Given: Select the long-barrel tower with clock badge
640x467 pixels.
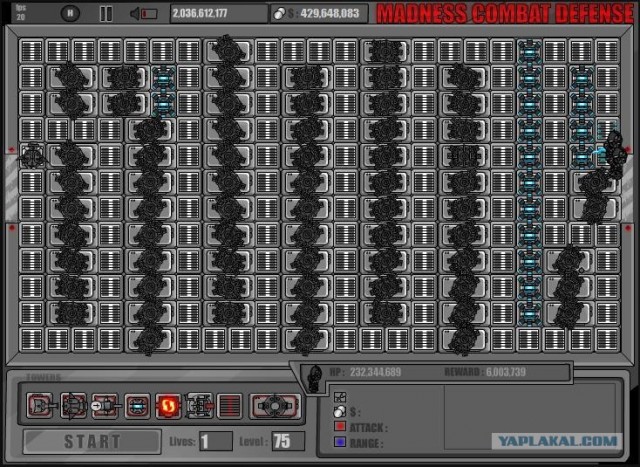Looking at the screenshot, I should [105, 406].
